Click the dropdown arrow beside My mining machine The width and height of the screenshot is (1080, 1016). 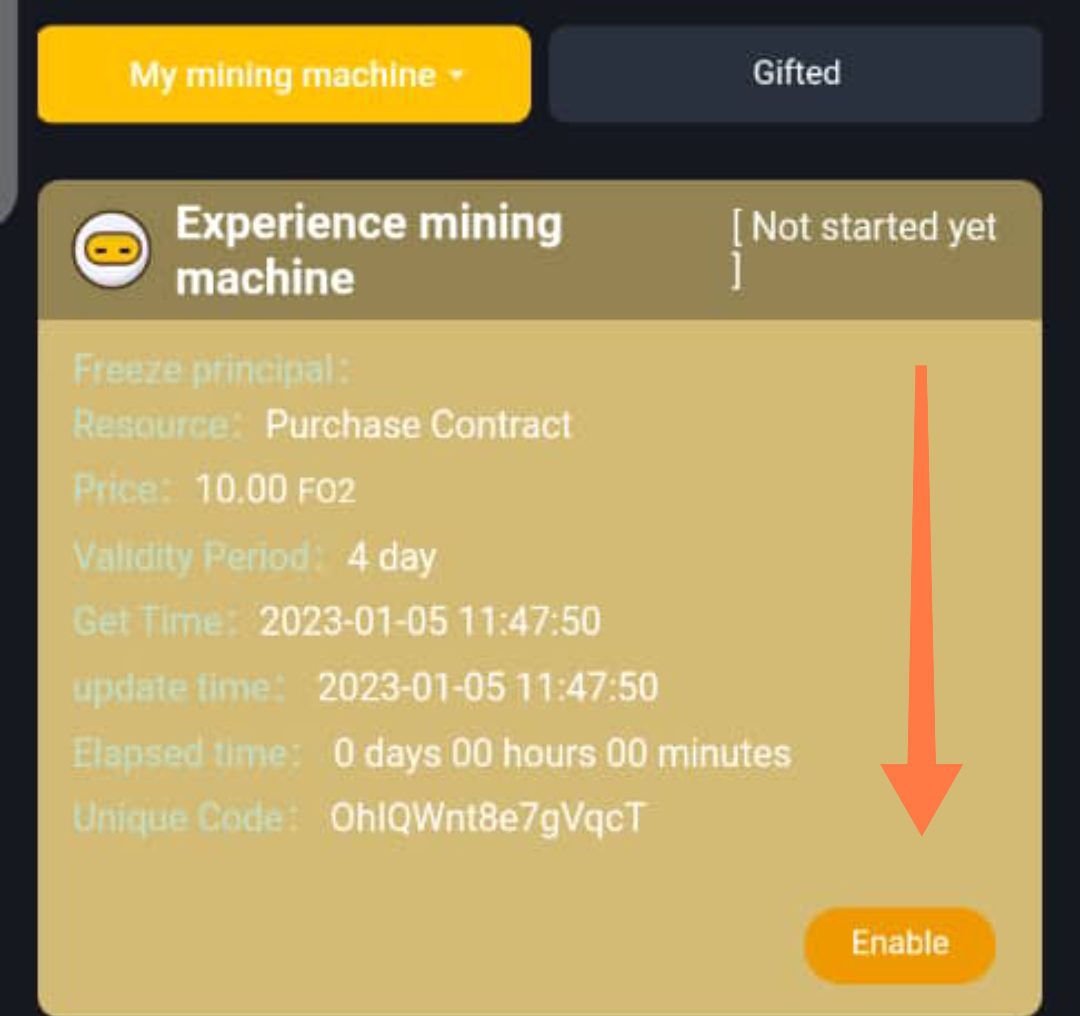pos(456,73)
